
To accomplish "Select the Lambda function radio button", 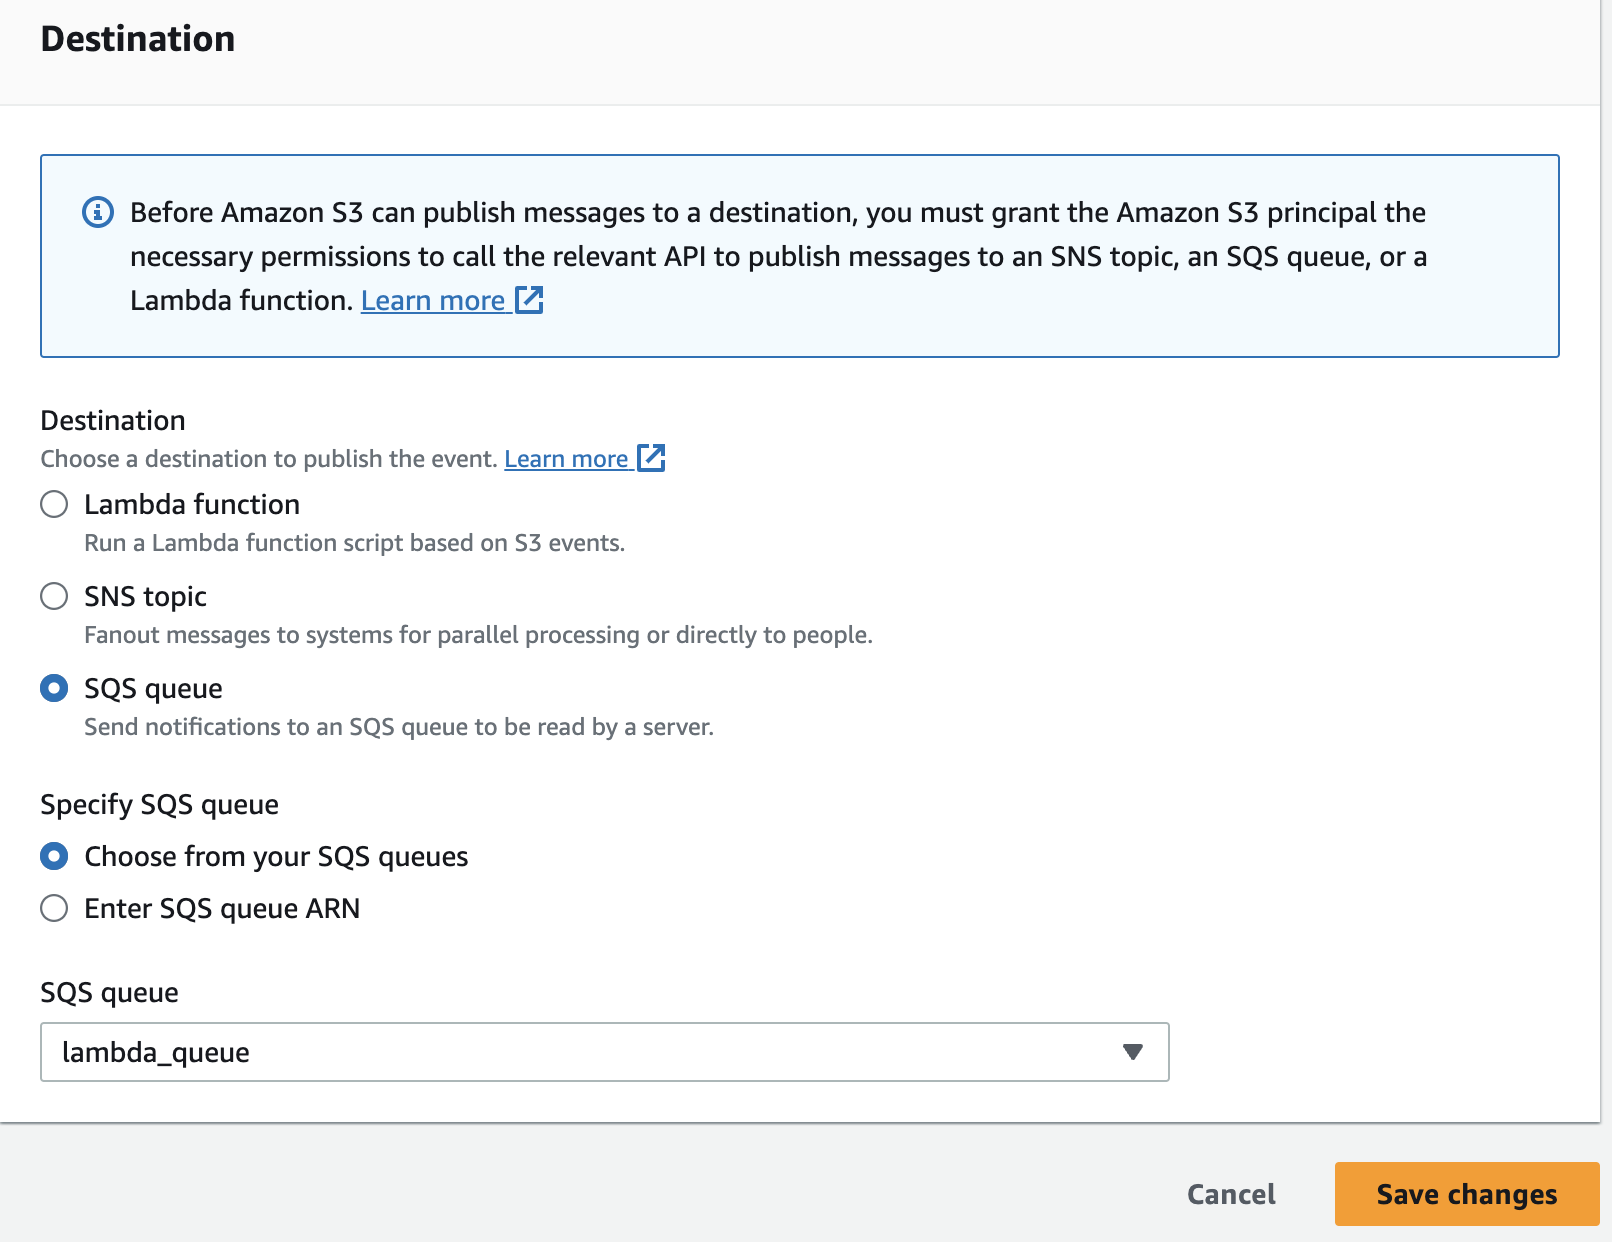I will [54, 504].
